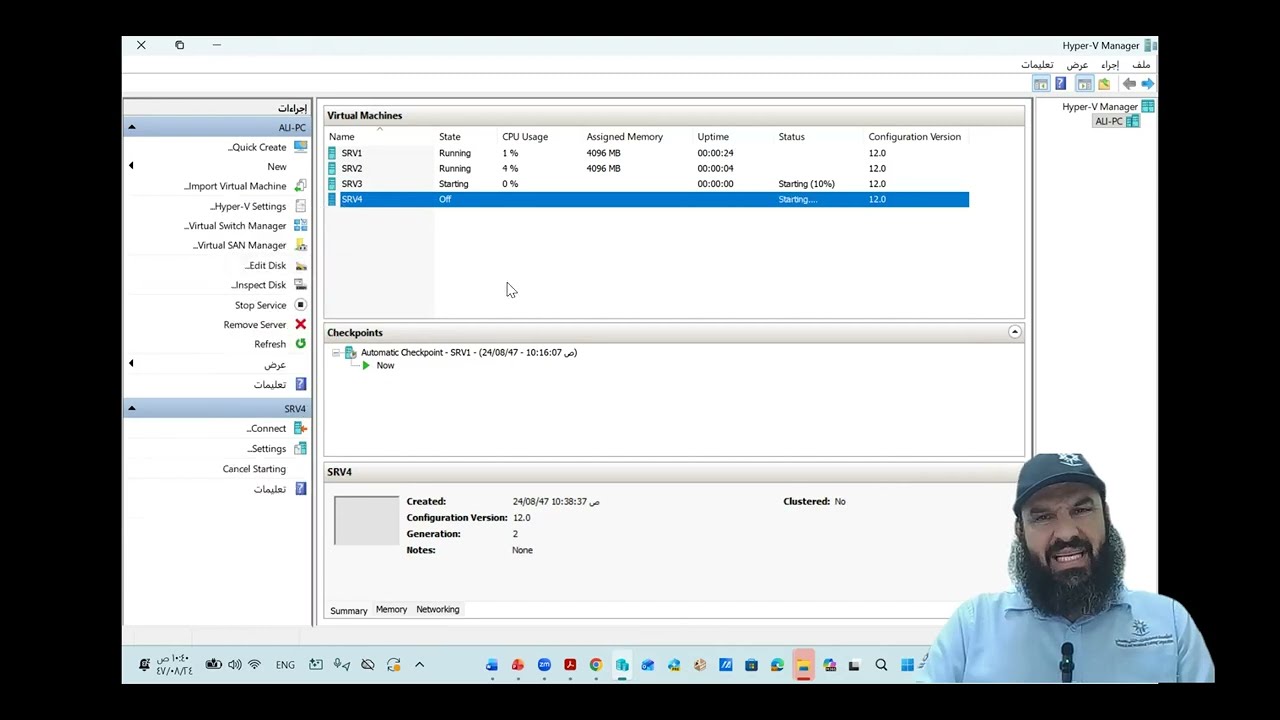Screen dimensions: 1280x720
Task: Open the تعليمات (Help) menu
Action: coord(1037,65)
